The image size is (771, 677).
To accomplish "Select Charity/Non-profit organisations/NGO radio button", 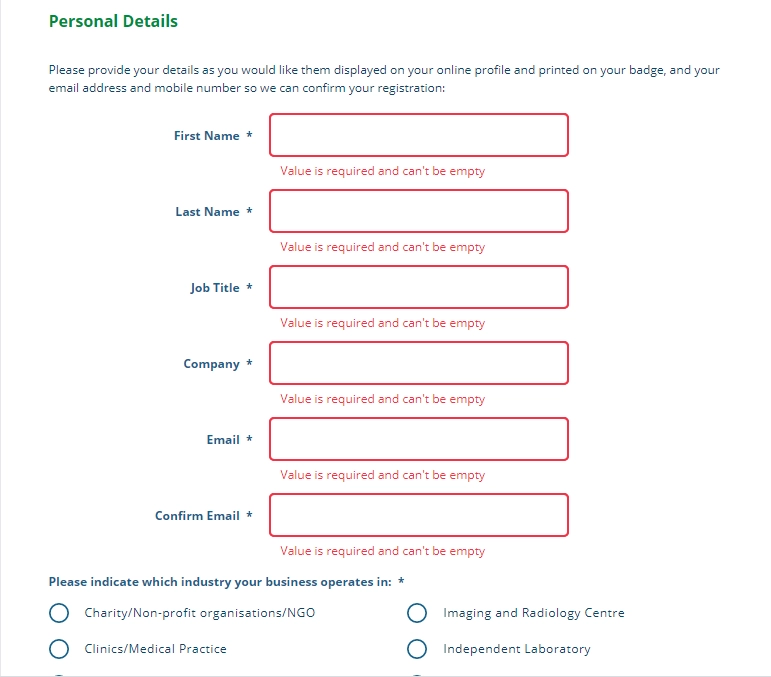I will pos(59,613).
